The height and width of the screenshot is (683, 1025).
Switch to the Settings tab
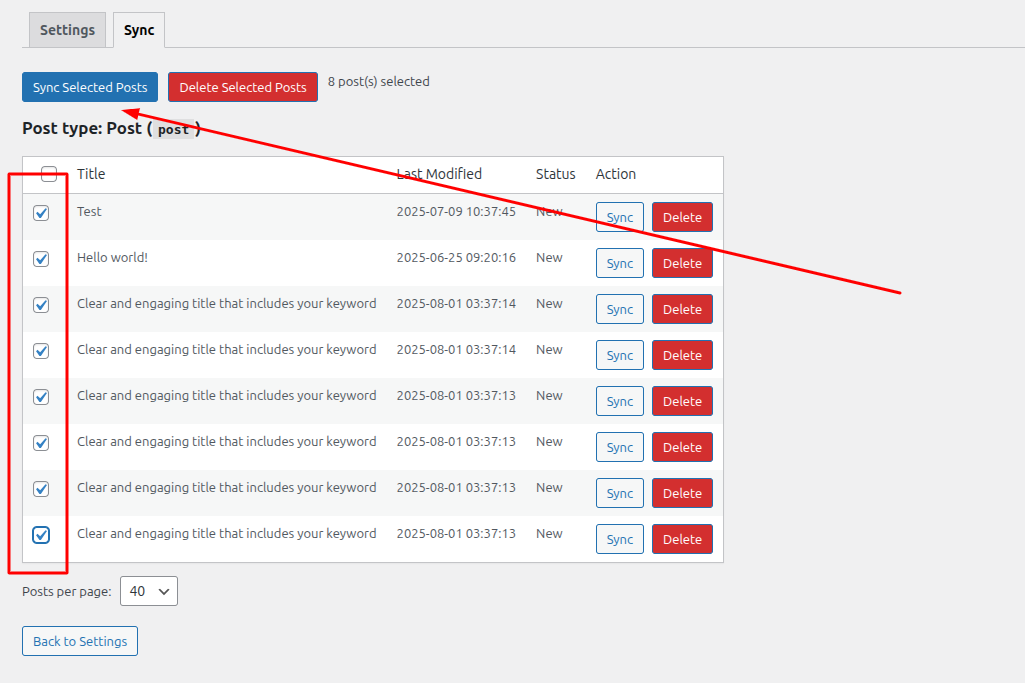67,30
